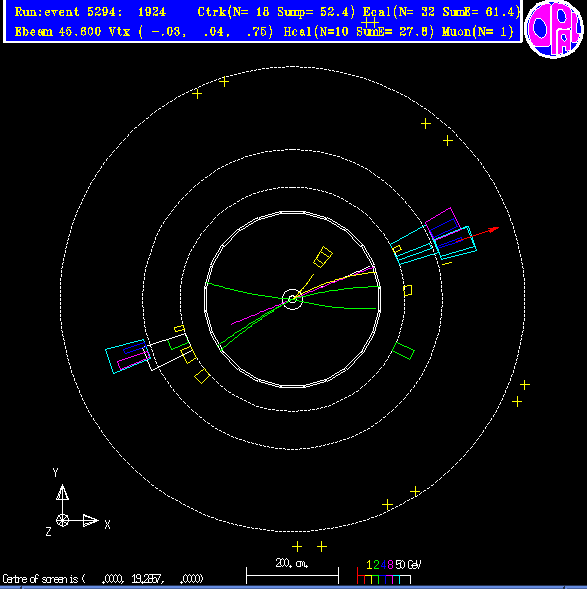The width and height of the screenshot is (587, 589).
Task: Click the Z axis circle symbol
Action: pos(62,521)
